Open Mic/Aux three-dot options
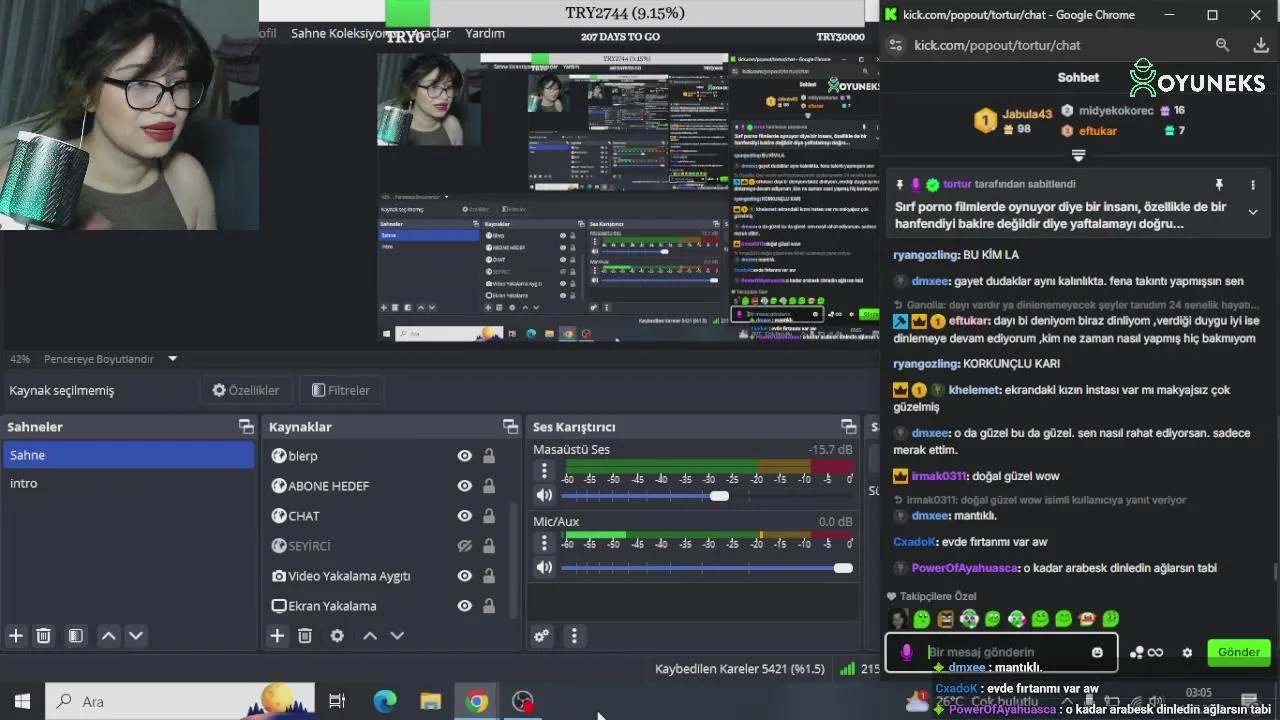 click(x=544, y=543)
